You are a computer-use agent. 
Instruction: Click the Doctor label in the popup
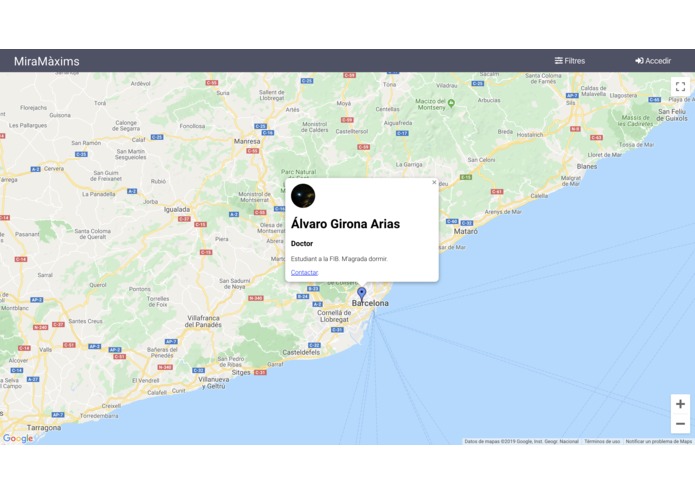pos(302,243)
